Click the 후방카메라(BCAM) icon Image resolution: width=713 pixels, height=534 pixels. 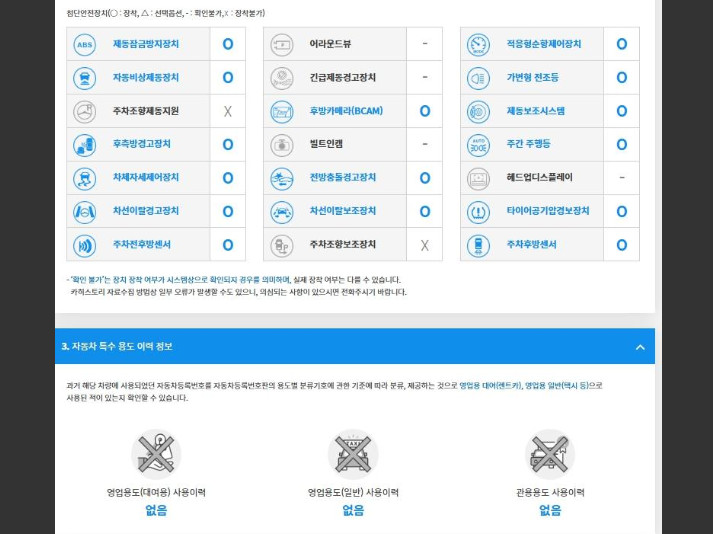click(x=281, y=111)
